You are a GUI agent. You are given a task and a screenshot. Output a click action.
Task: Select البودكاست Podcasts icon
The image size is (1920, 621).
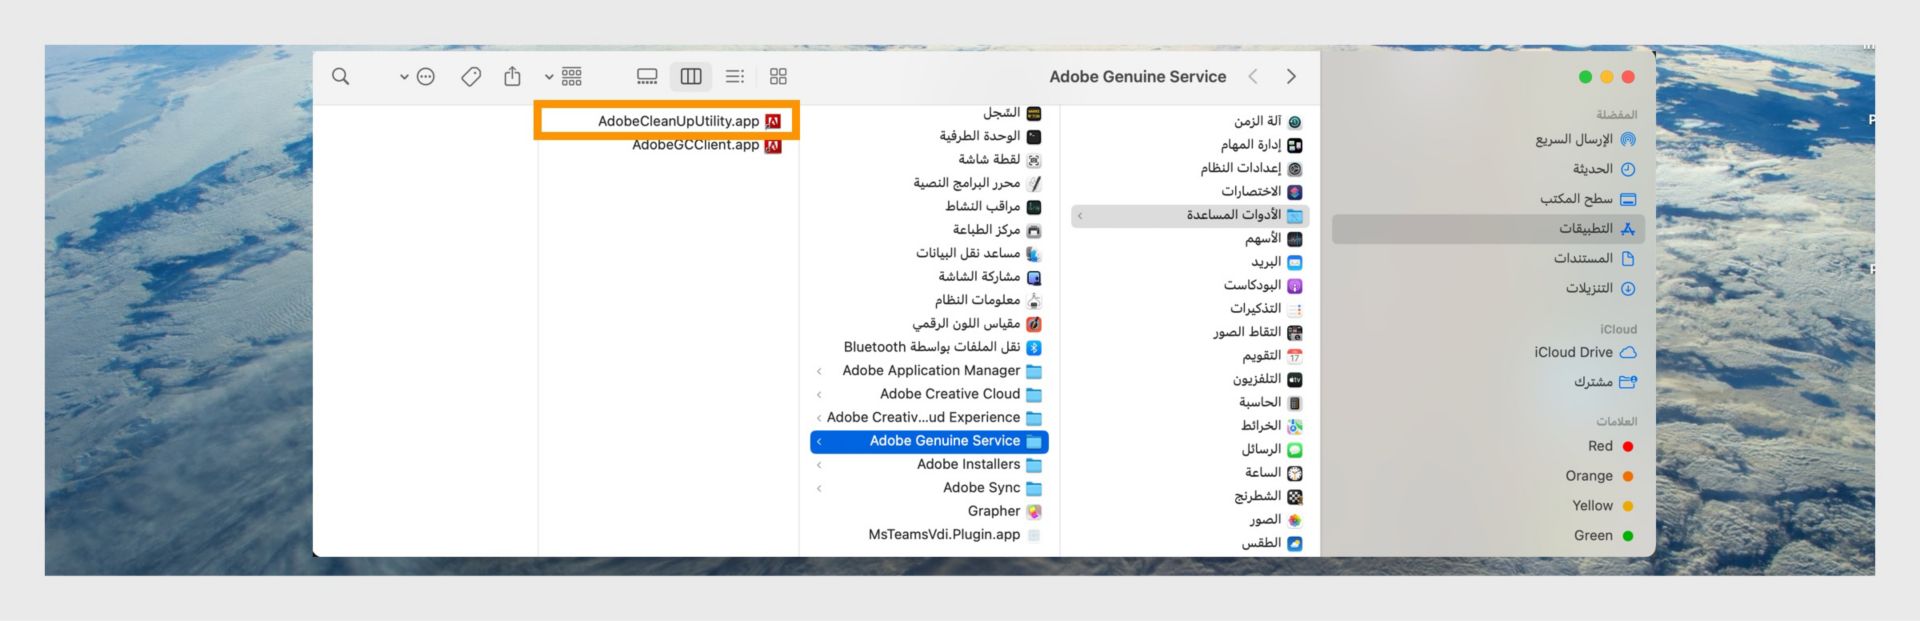coord(1295,286)
